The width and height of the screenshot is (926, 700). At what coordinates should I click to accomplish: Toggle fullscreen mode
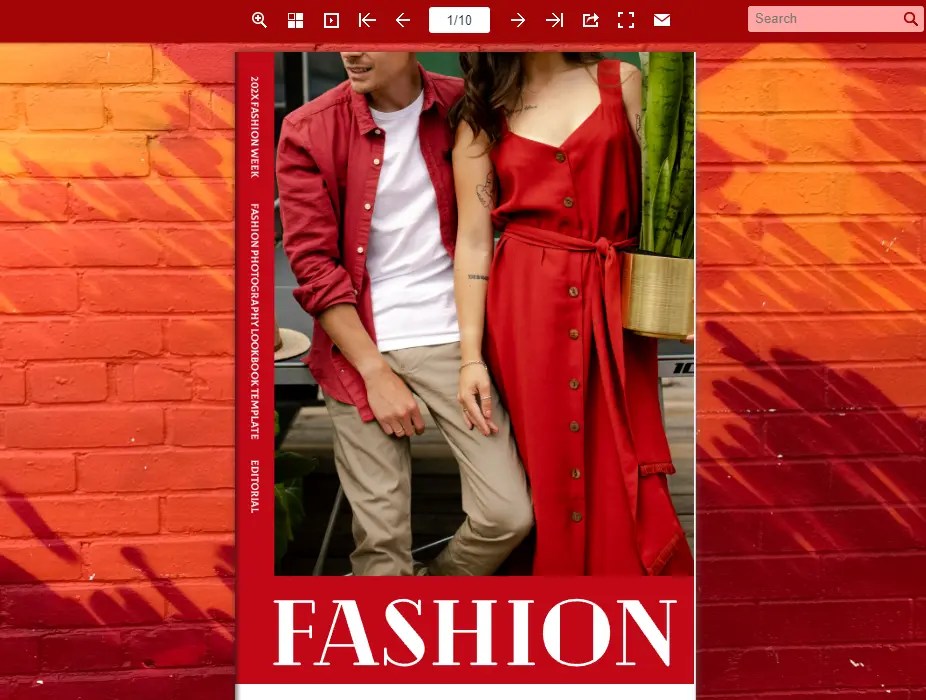[x=626, y=20]
